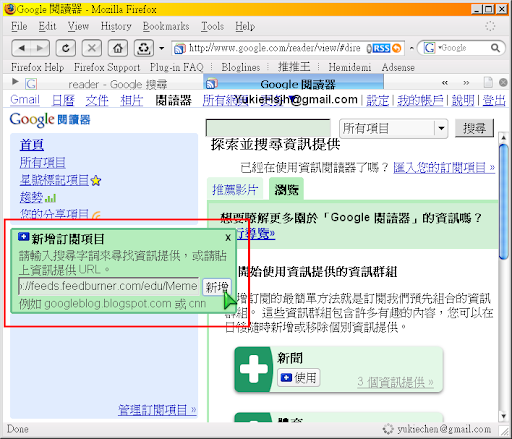Go to 首頁 in sidebar
The height and width of the screenshot is (439, 512).
32,145
